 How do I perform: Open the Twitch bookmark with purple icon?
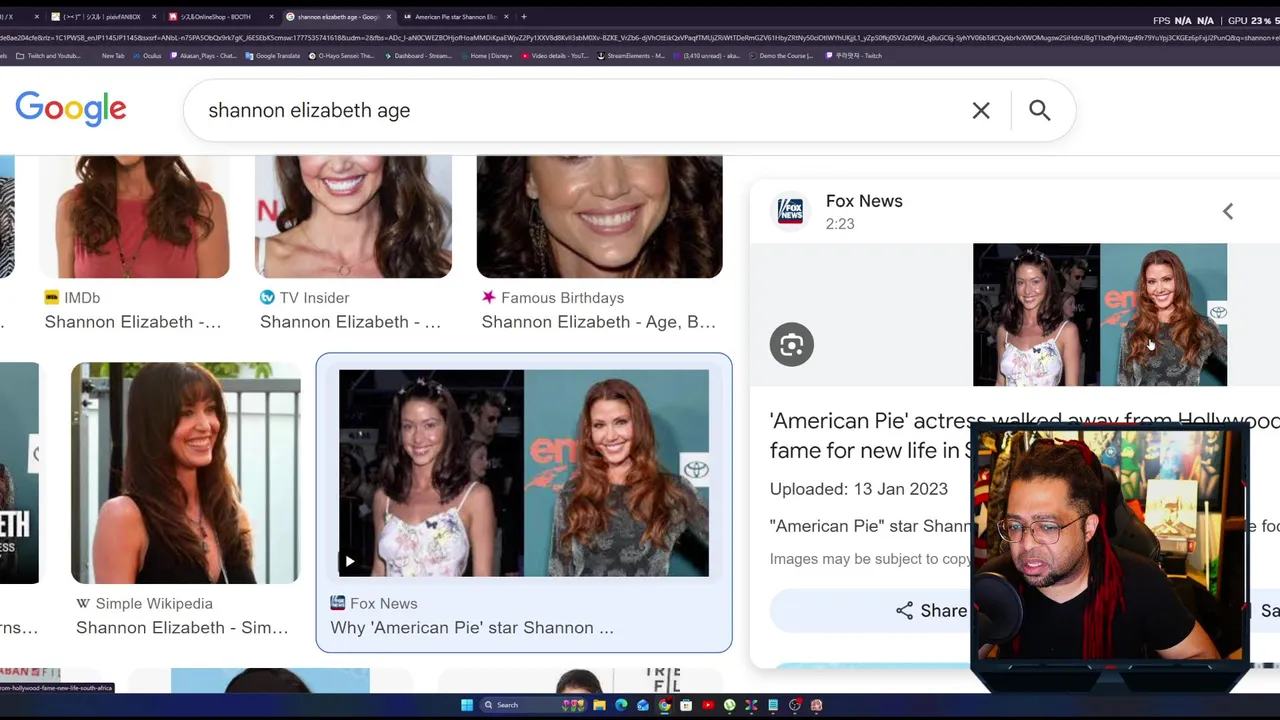pyautogui.click(x=854, y=56)
